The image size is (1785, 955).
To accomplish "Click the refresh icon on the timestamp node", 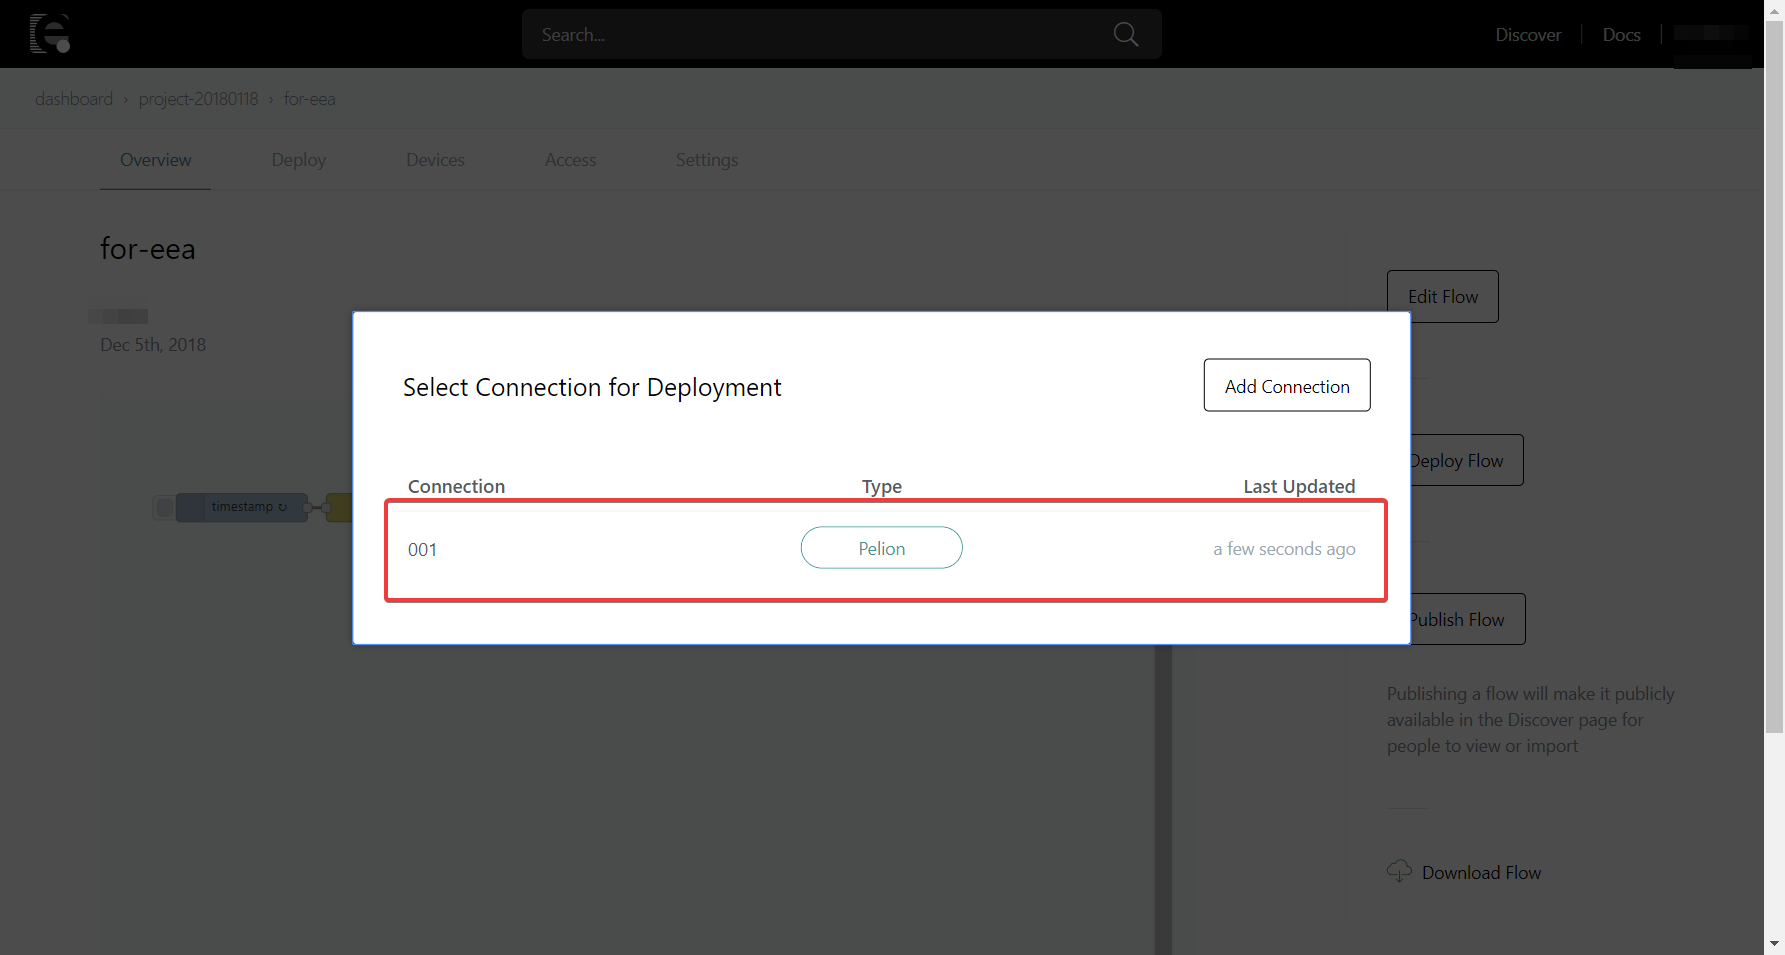I will 282,507.
